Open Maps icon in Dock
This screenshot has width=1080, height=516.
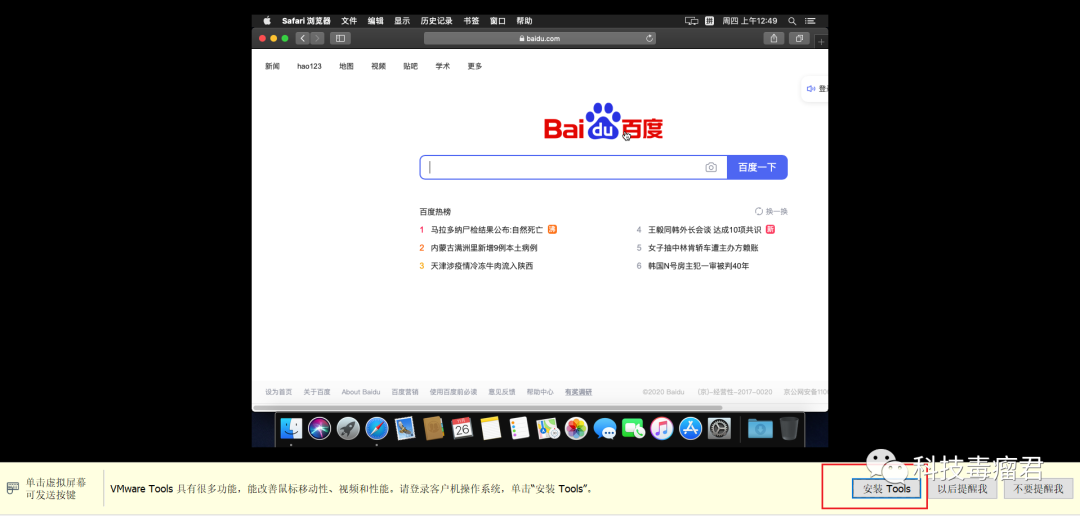click(x=548, y=429)
